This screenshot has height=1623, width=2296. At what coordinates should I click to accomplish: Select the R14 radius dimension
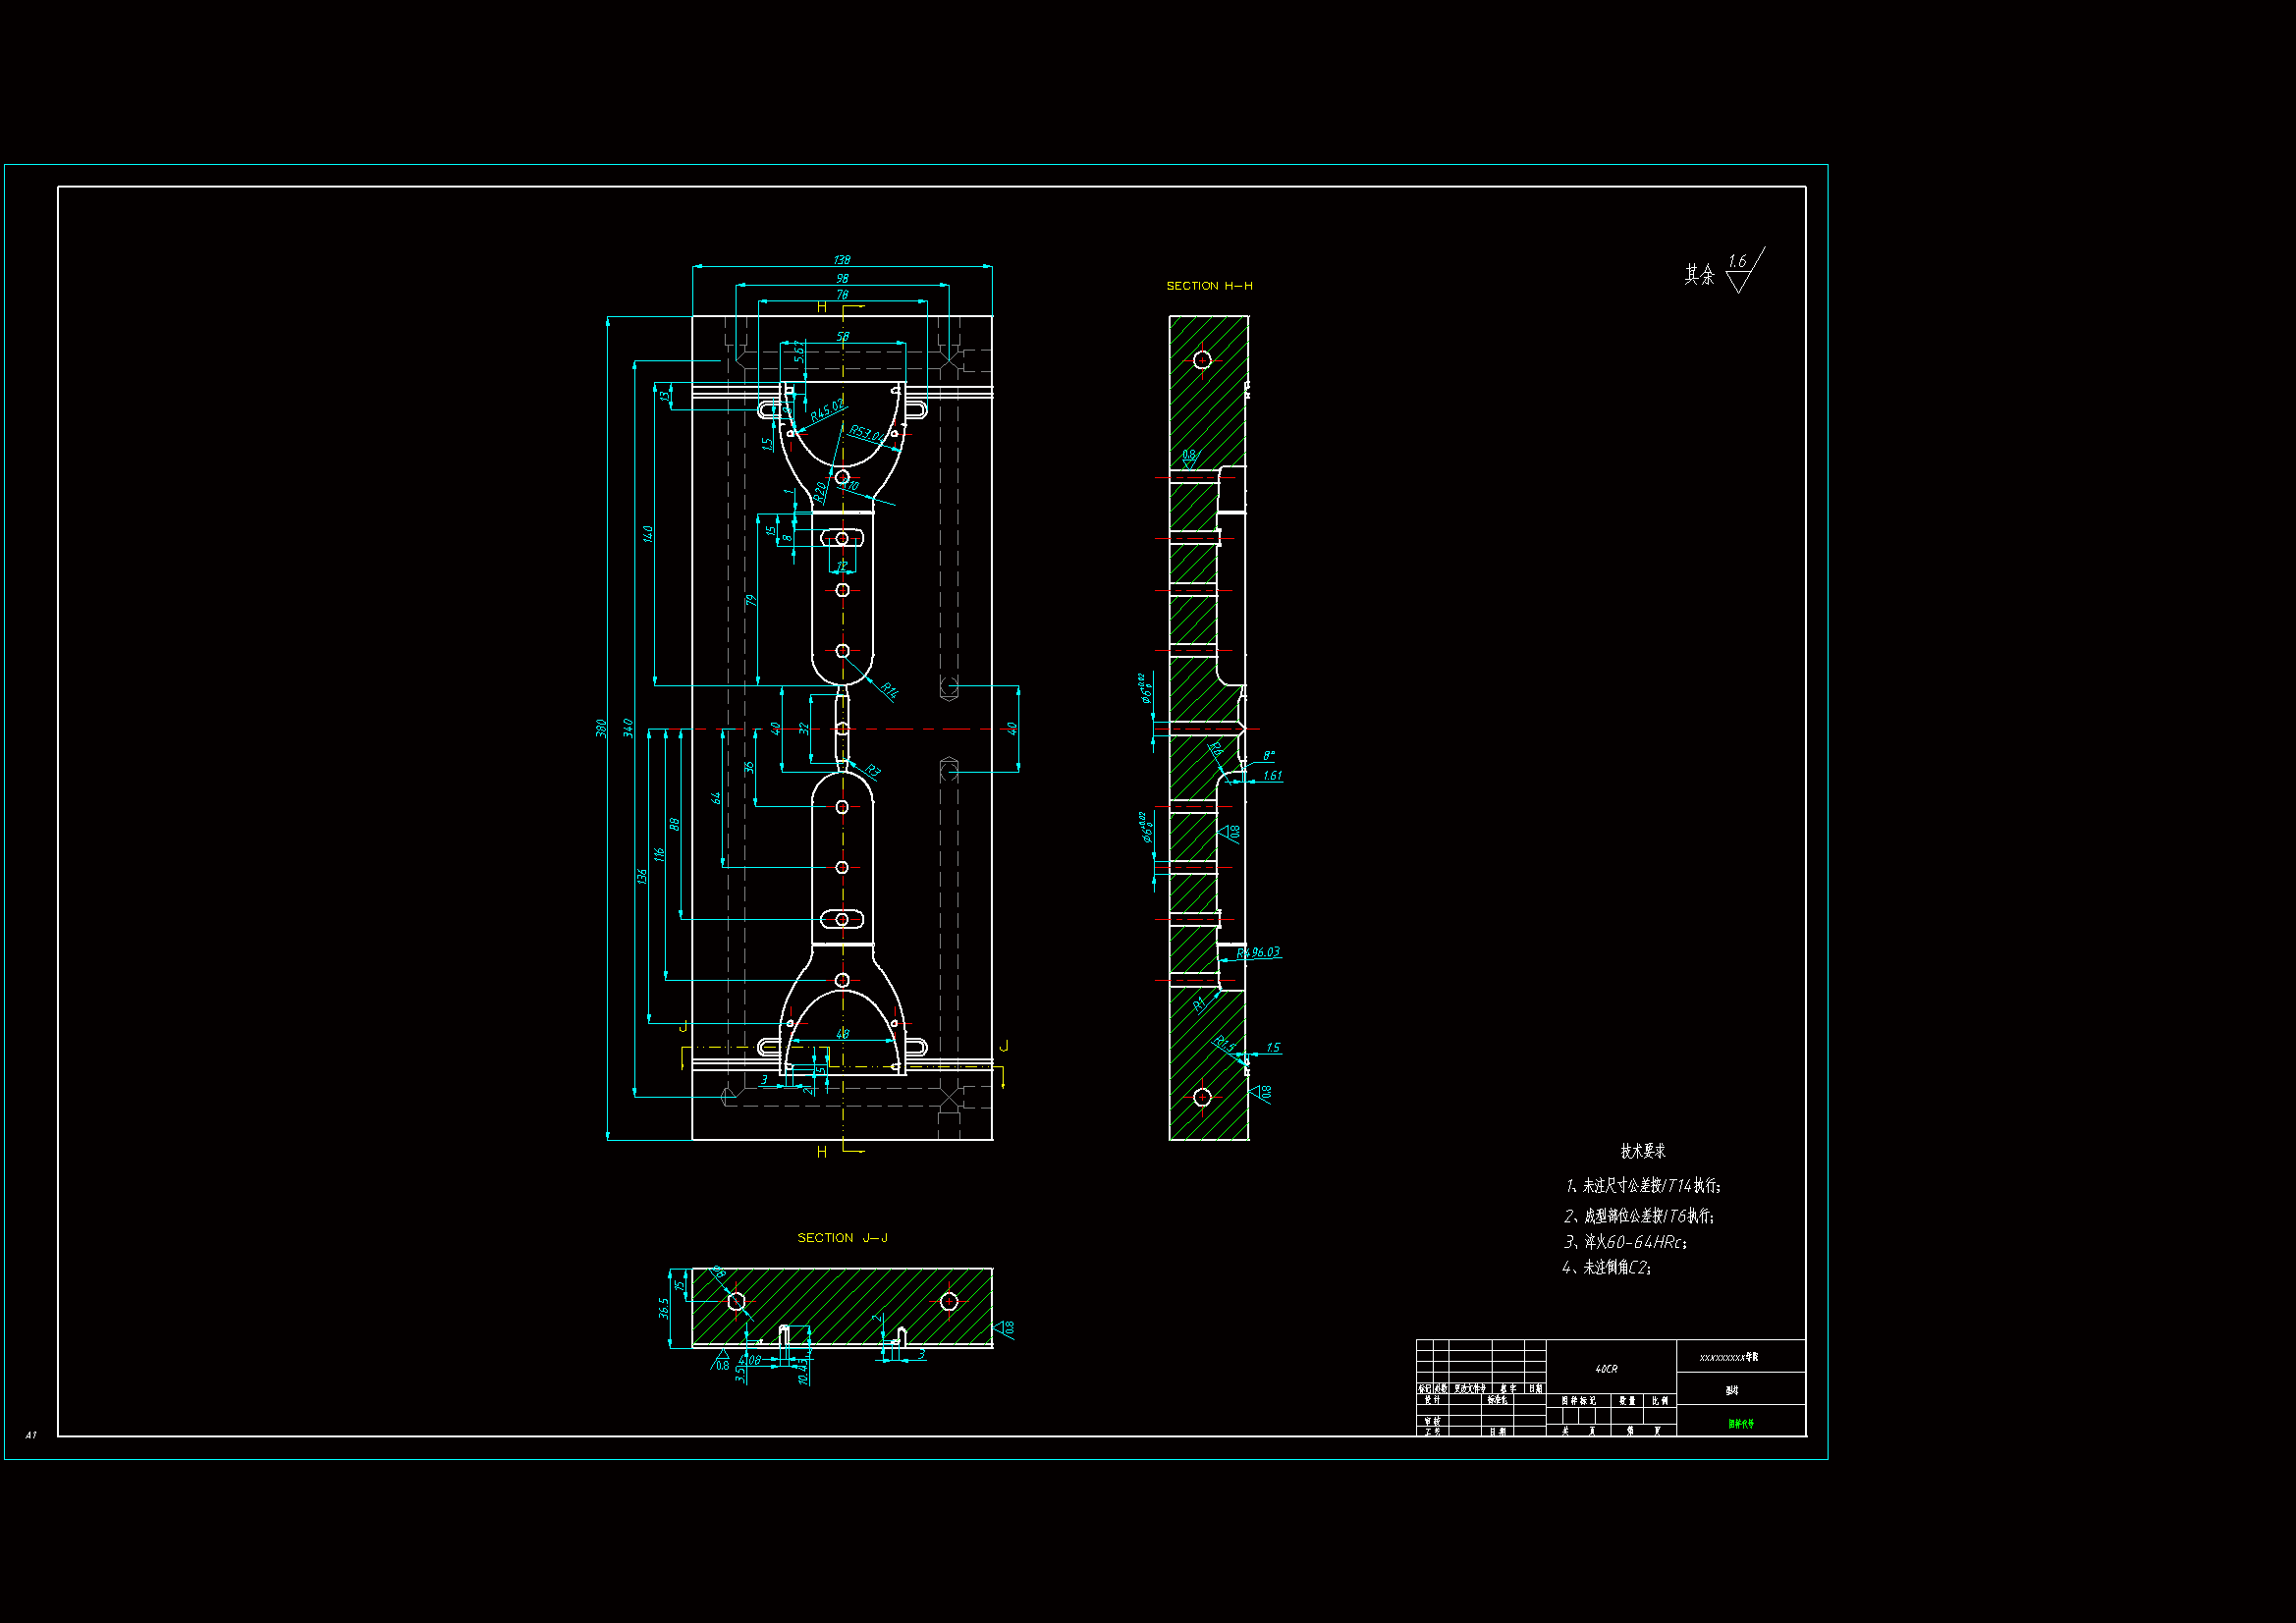(889, 689)
